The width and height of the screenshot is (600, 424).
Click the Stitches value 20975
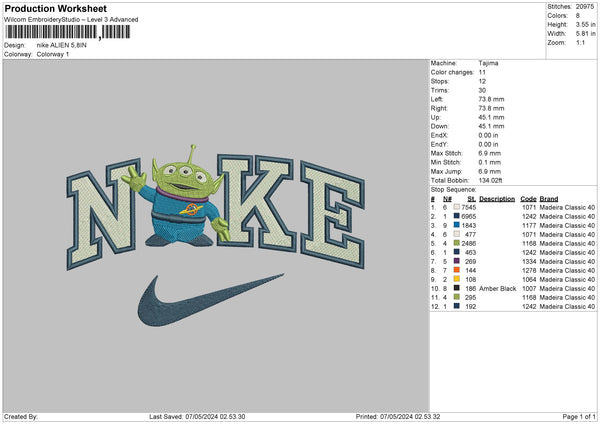585,7
